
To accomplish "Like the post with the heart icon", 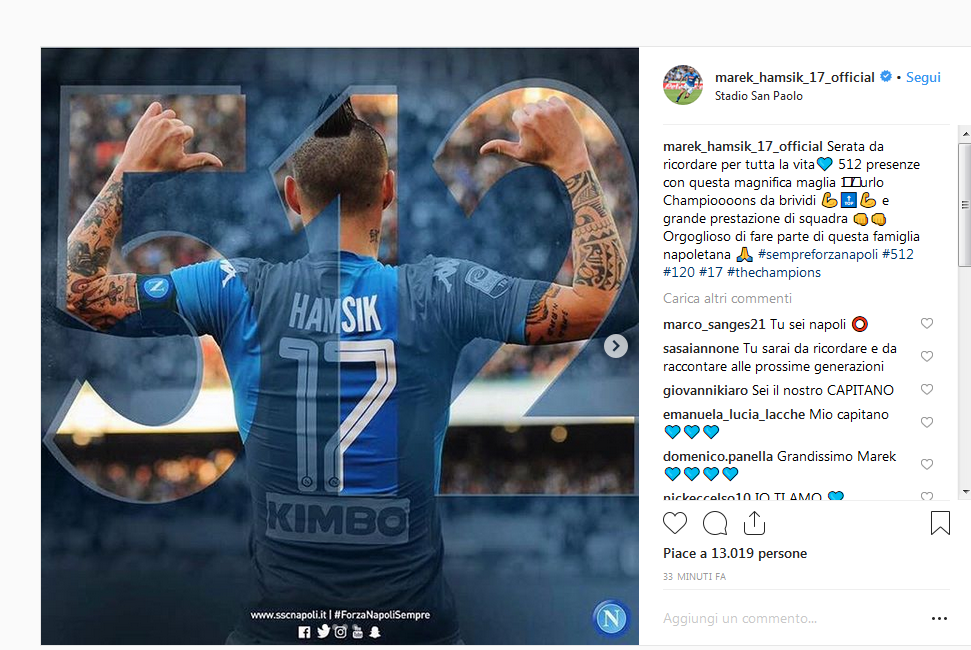I will [x=675, y=523].
